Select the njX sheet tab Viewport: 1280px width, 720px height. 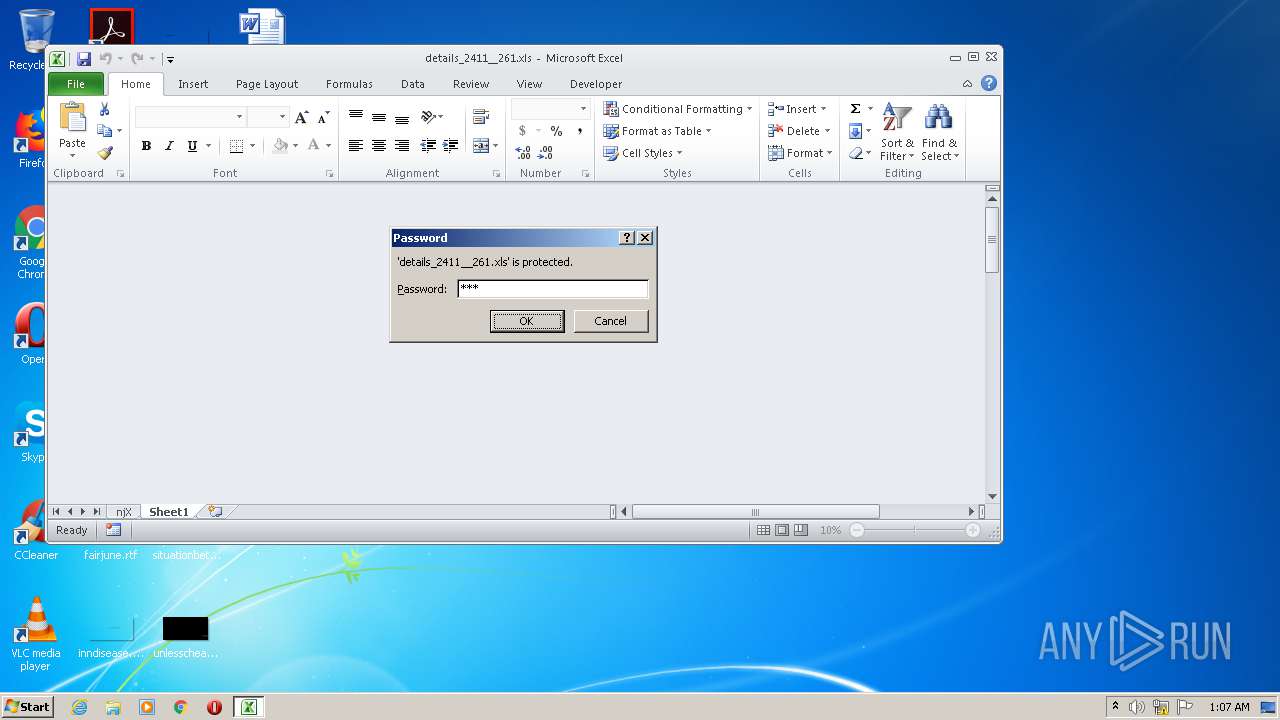pos(124,512)
